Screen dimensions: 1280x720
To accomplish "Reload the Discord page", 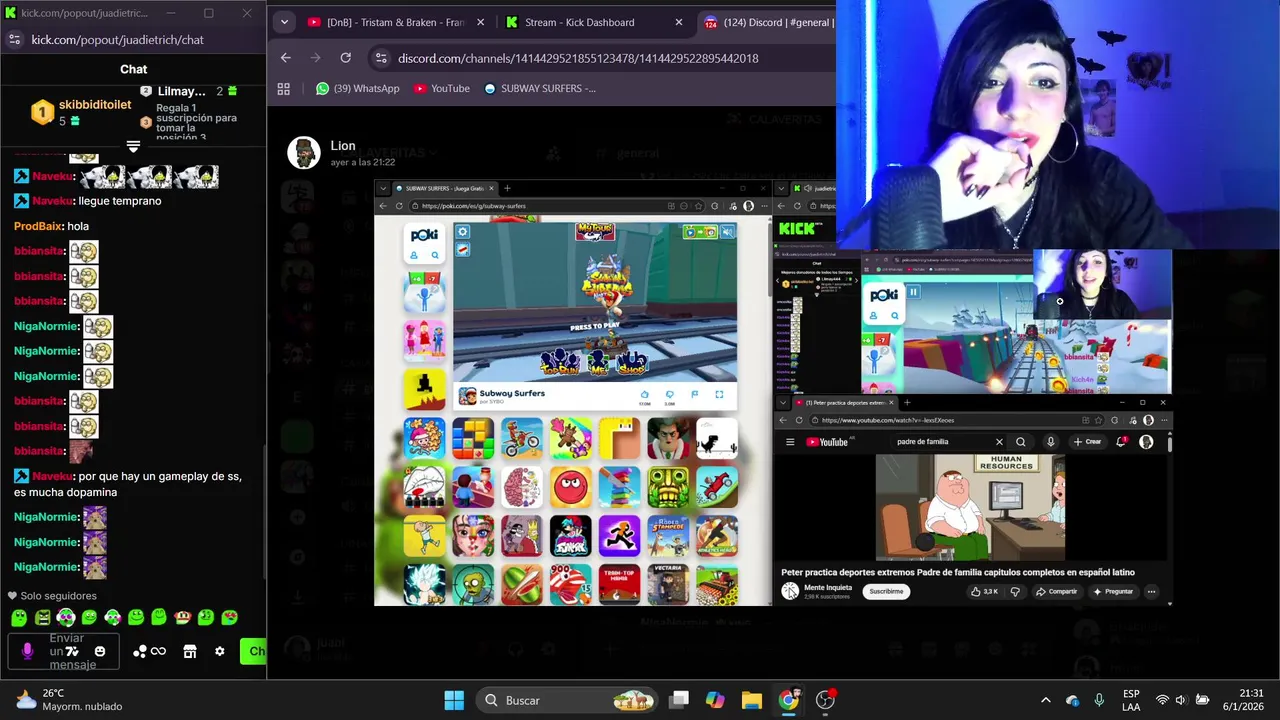I will pyautogui.click(x=345, y=58).
